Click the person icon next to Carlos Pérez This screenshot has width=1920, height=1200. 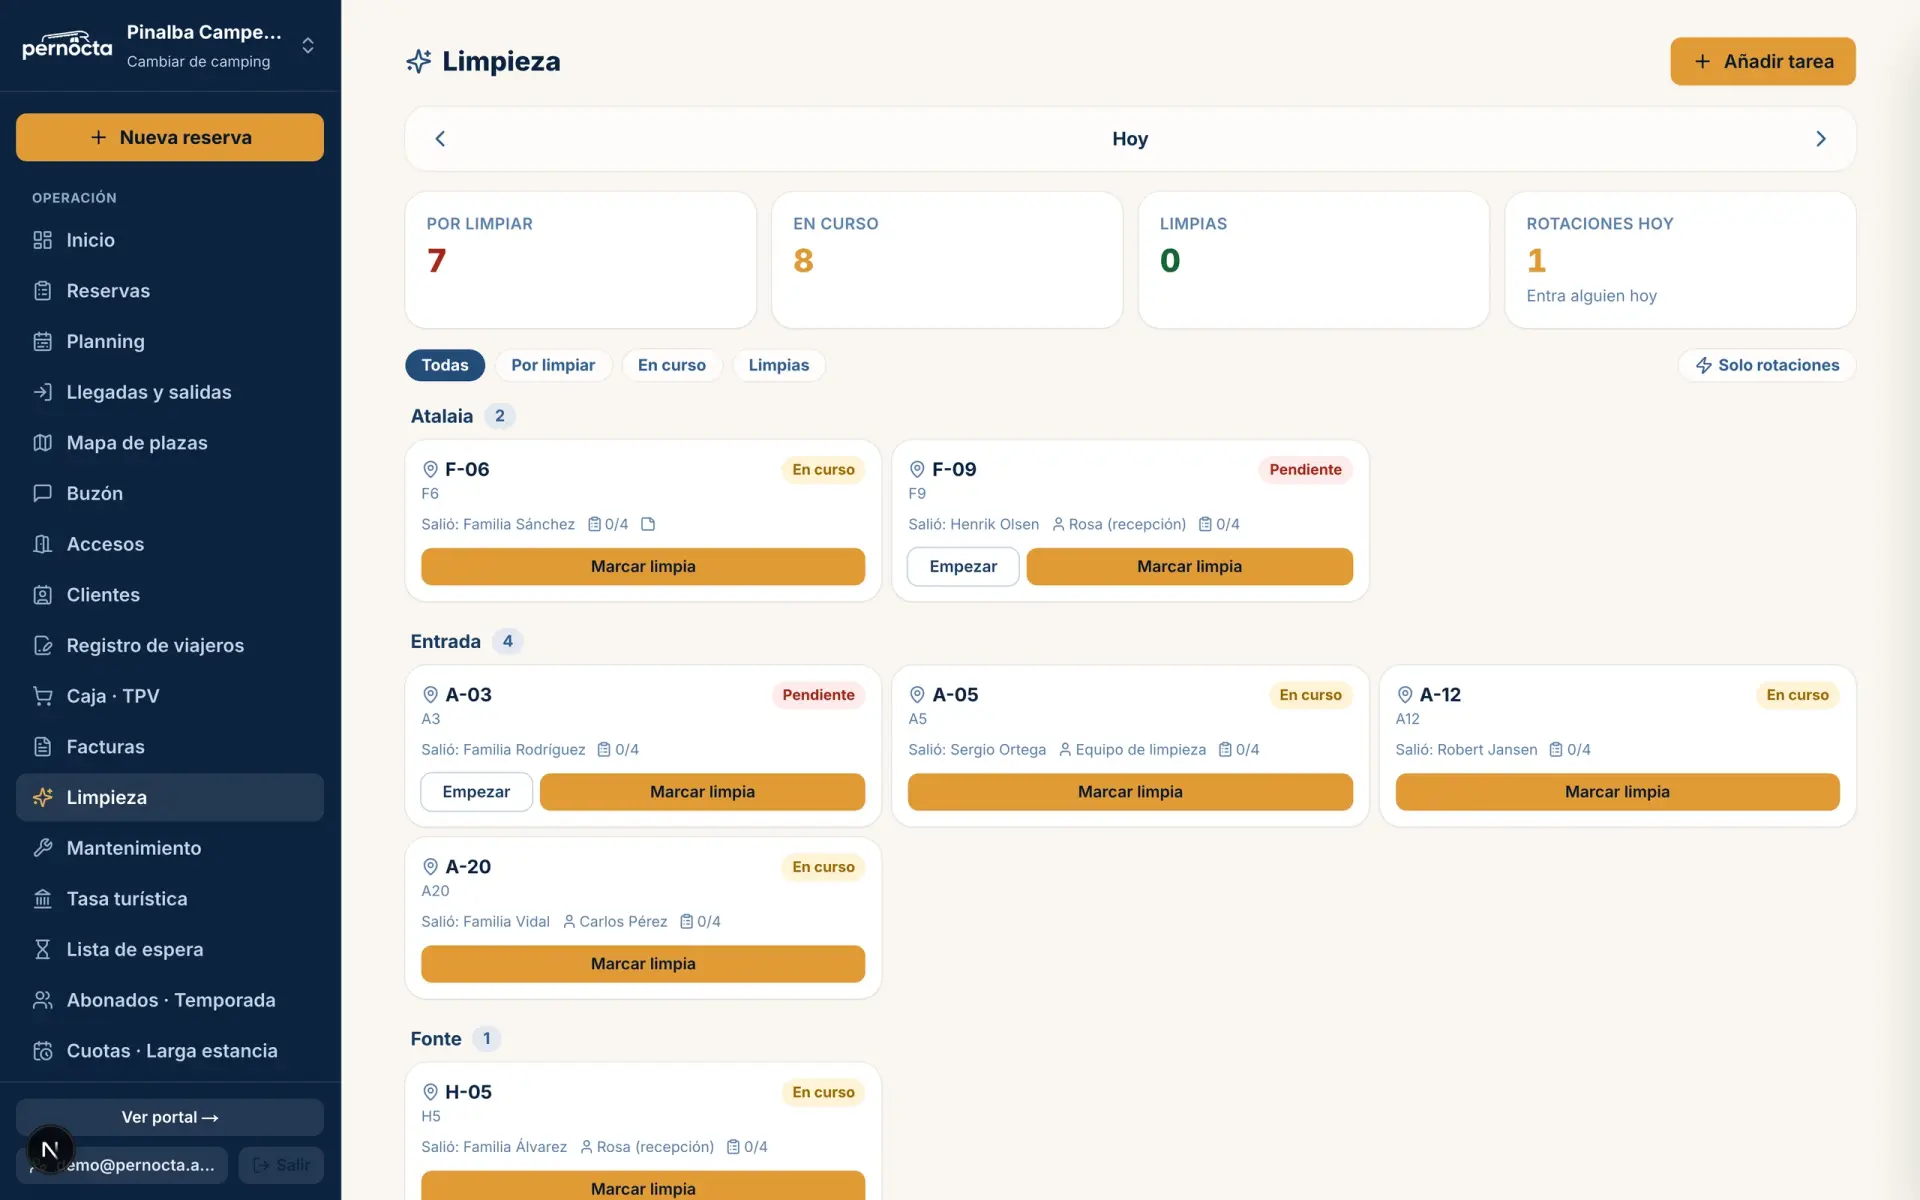point(569,922)
